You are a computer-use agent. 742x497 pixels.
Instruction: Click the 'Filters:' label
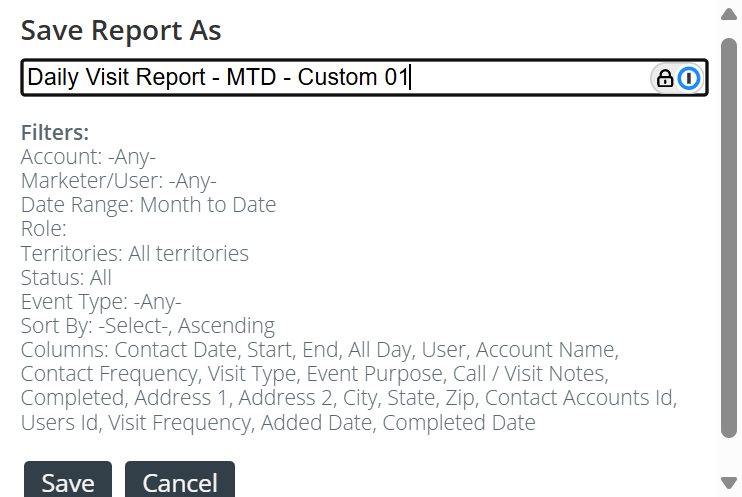coord(55,133)
